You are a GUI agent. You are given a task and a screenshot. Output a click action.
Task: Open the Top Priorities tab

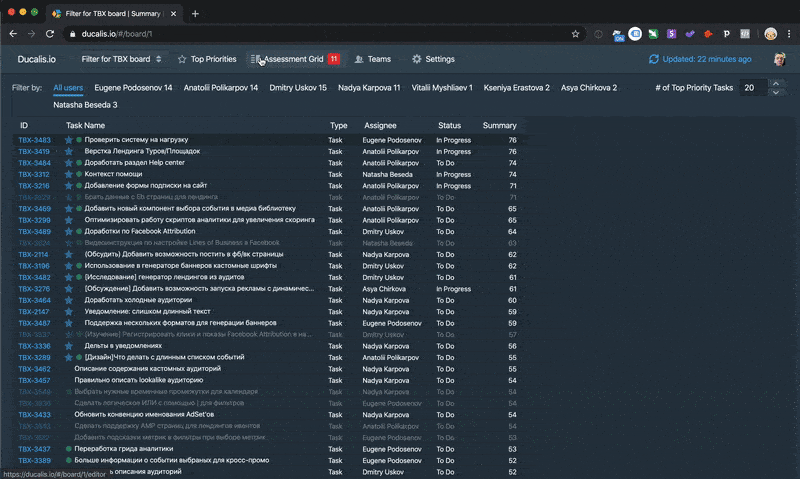tap(206, 59)
